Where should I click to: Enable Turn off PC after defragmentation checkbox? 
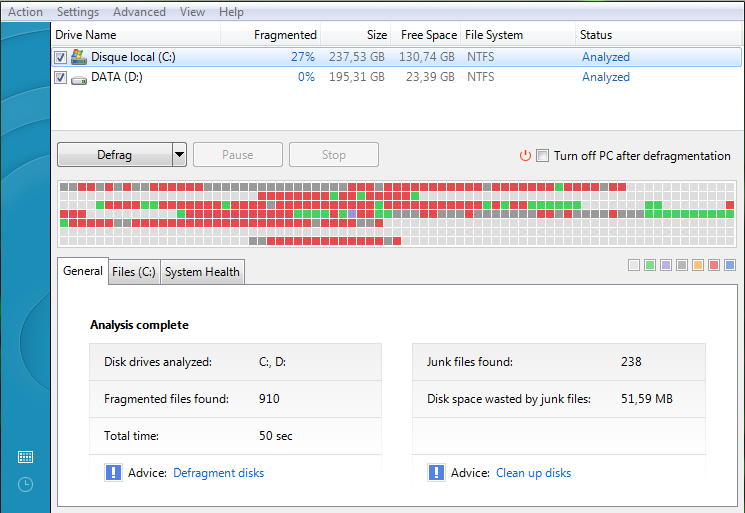point(543,156)
